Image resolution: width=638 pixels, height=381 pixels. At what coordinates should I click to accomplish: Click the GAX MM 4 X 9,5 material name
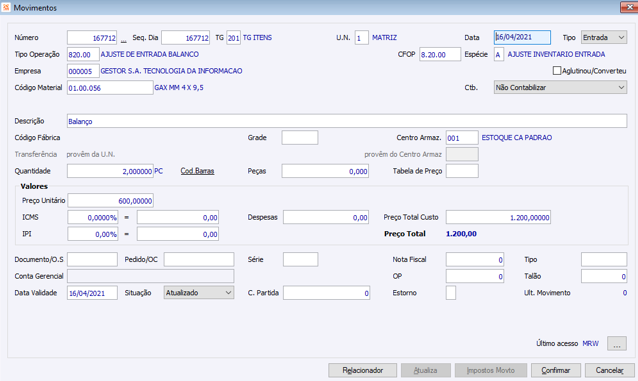pos(179,88)
